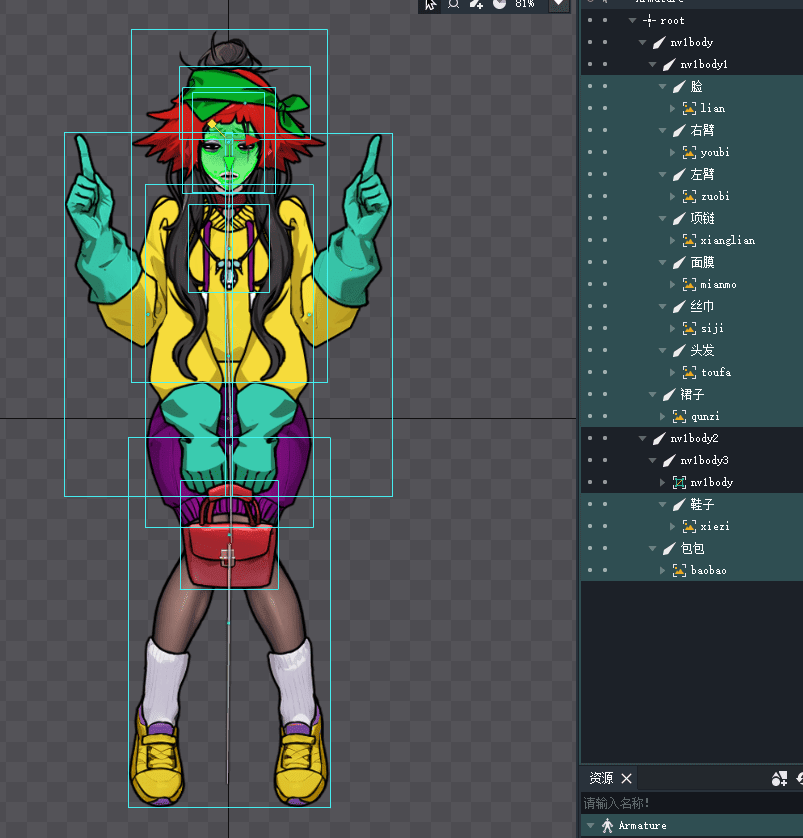This screenshot has height=838, width=803.
Task: Click the crosshair icon beside root
Action: coord(649,20)
